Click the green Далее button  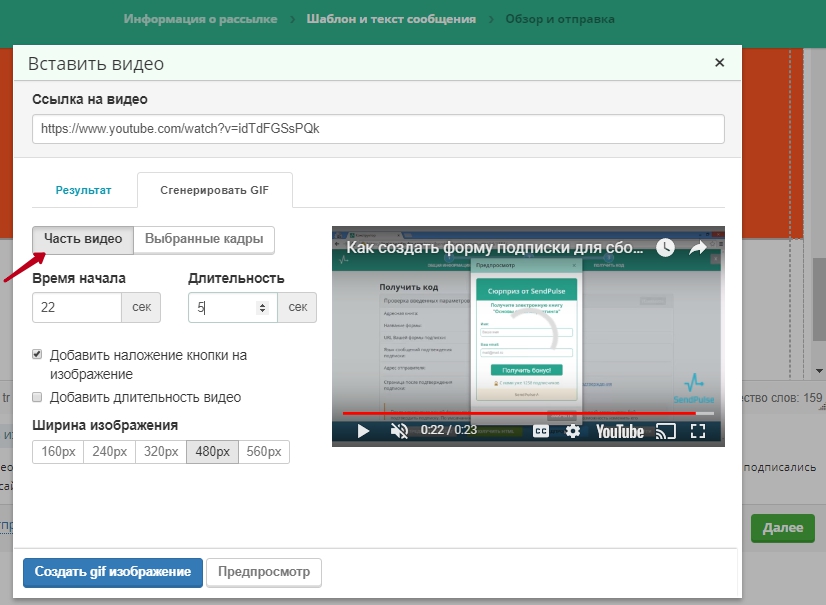[x=783, y=528]
